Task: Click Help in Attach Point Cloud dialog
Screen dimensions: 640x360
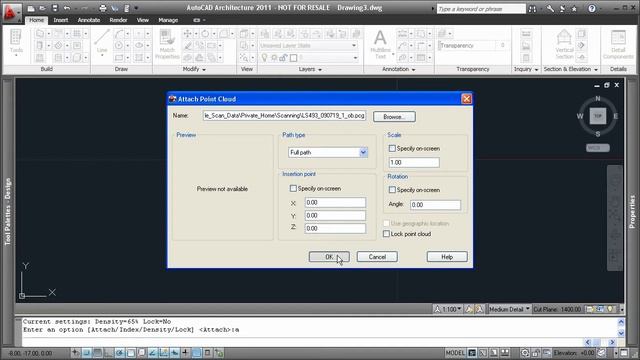Action: [x=447, y=257]
